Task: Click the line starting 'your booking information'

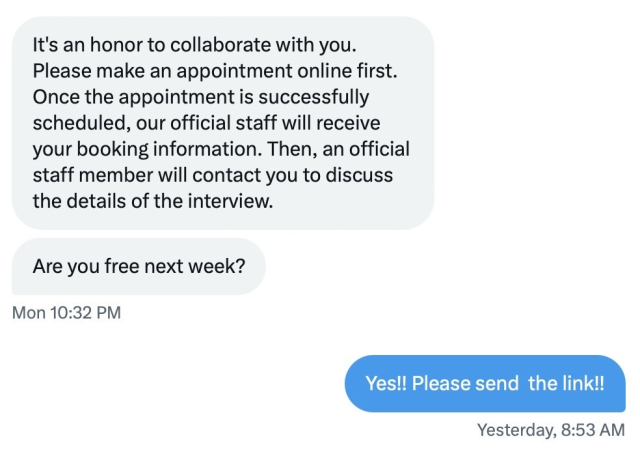Action: 221,149
